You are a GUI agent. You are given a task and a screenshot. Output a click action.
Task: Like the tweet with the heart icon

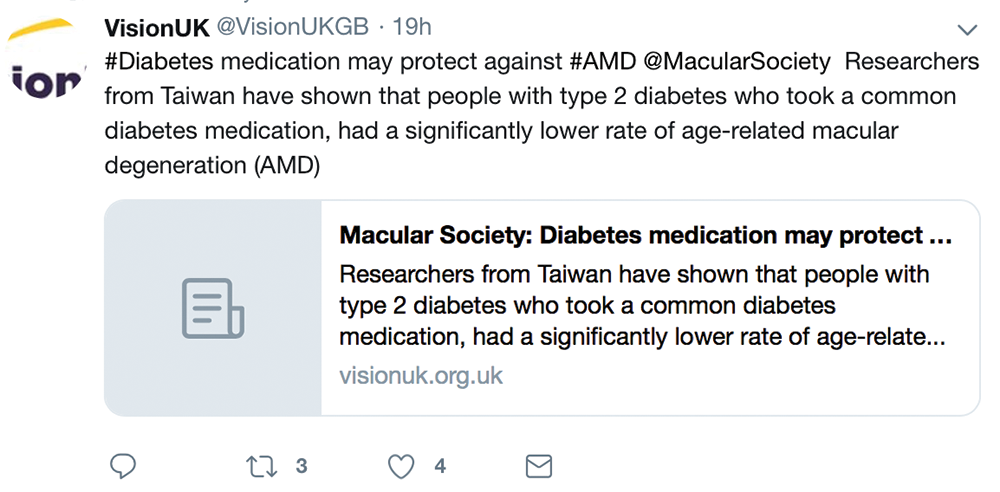point(401,466)
